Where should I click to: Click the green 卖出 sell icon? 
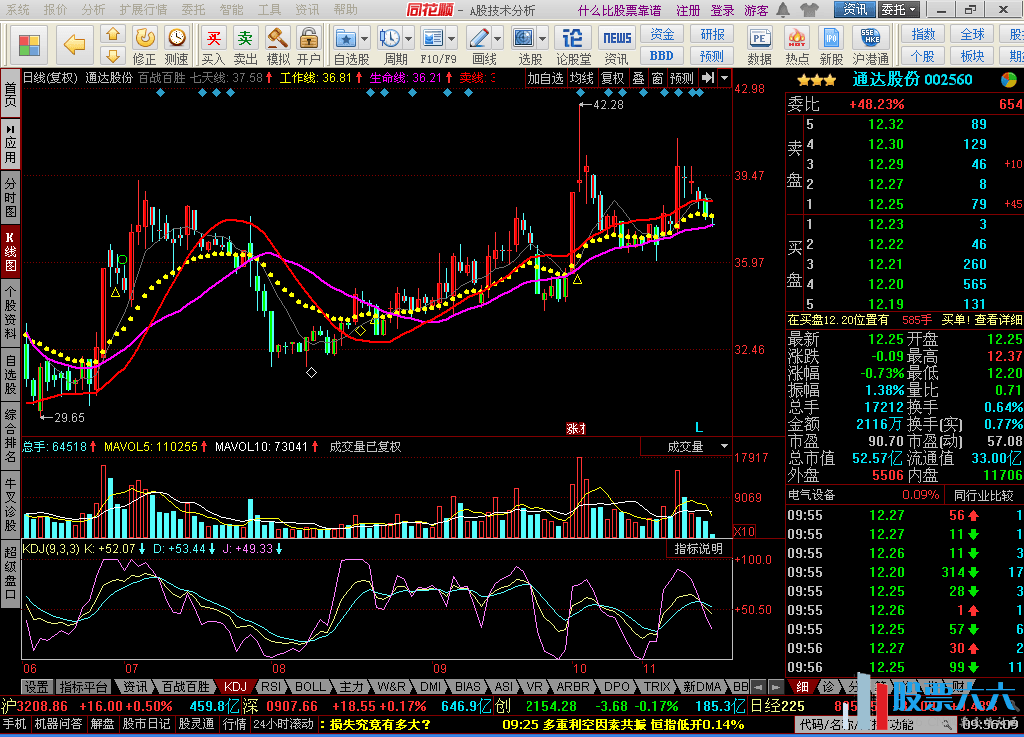click(245, 38)
